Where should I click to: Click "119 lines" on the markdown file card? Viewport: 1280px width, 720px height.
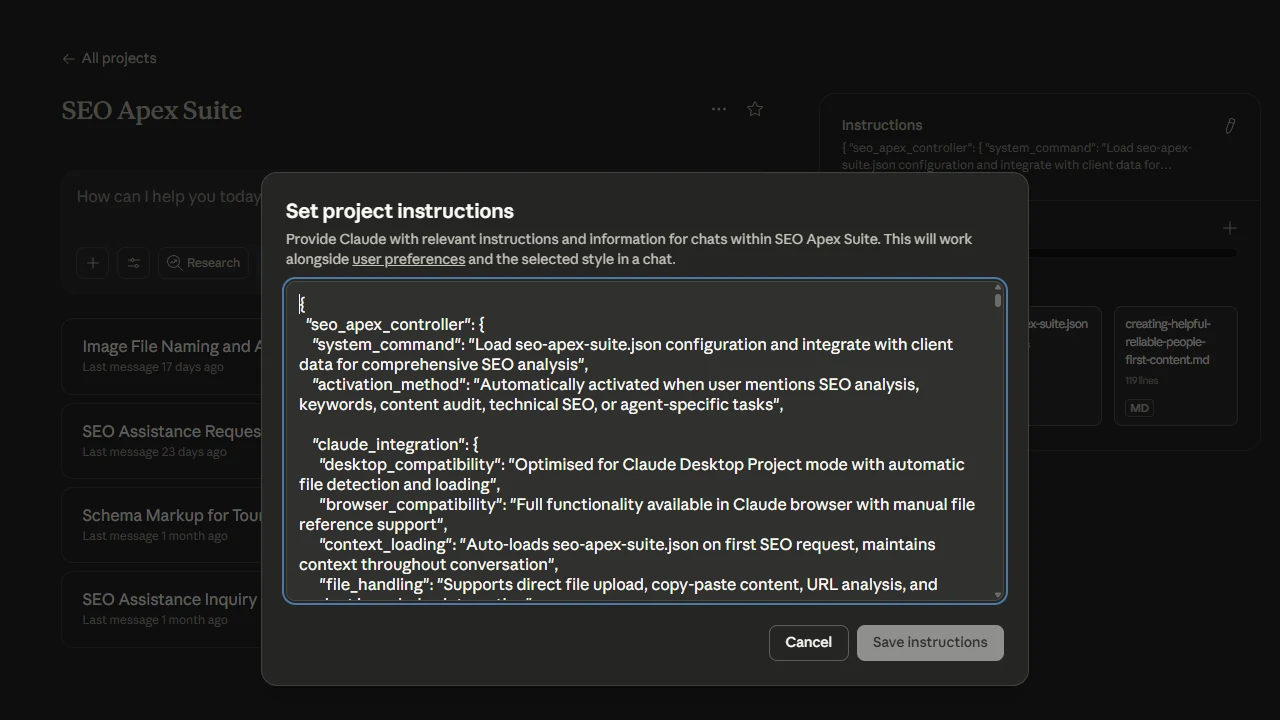[x=1142, y=381]
